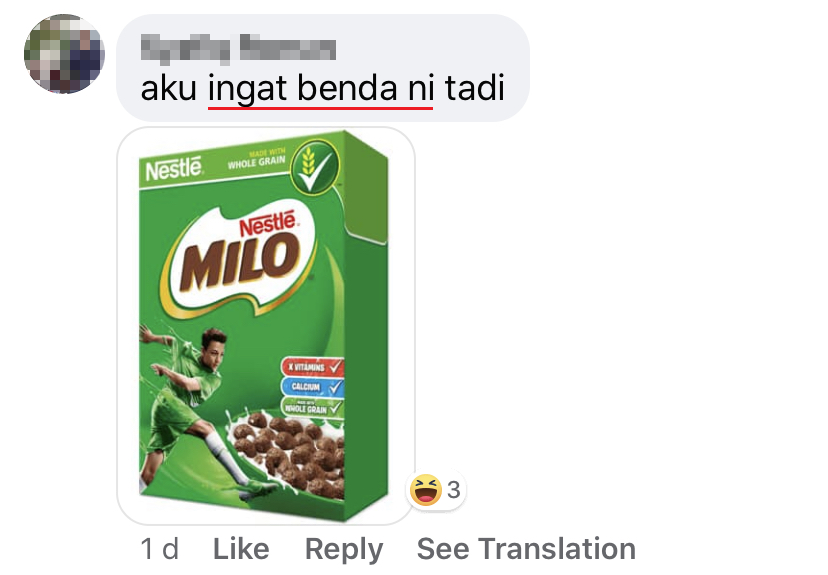Open the 1 d timestamp link

[159, 549]
